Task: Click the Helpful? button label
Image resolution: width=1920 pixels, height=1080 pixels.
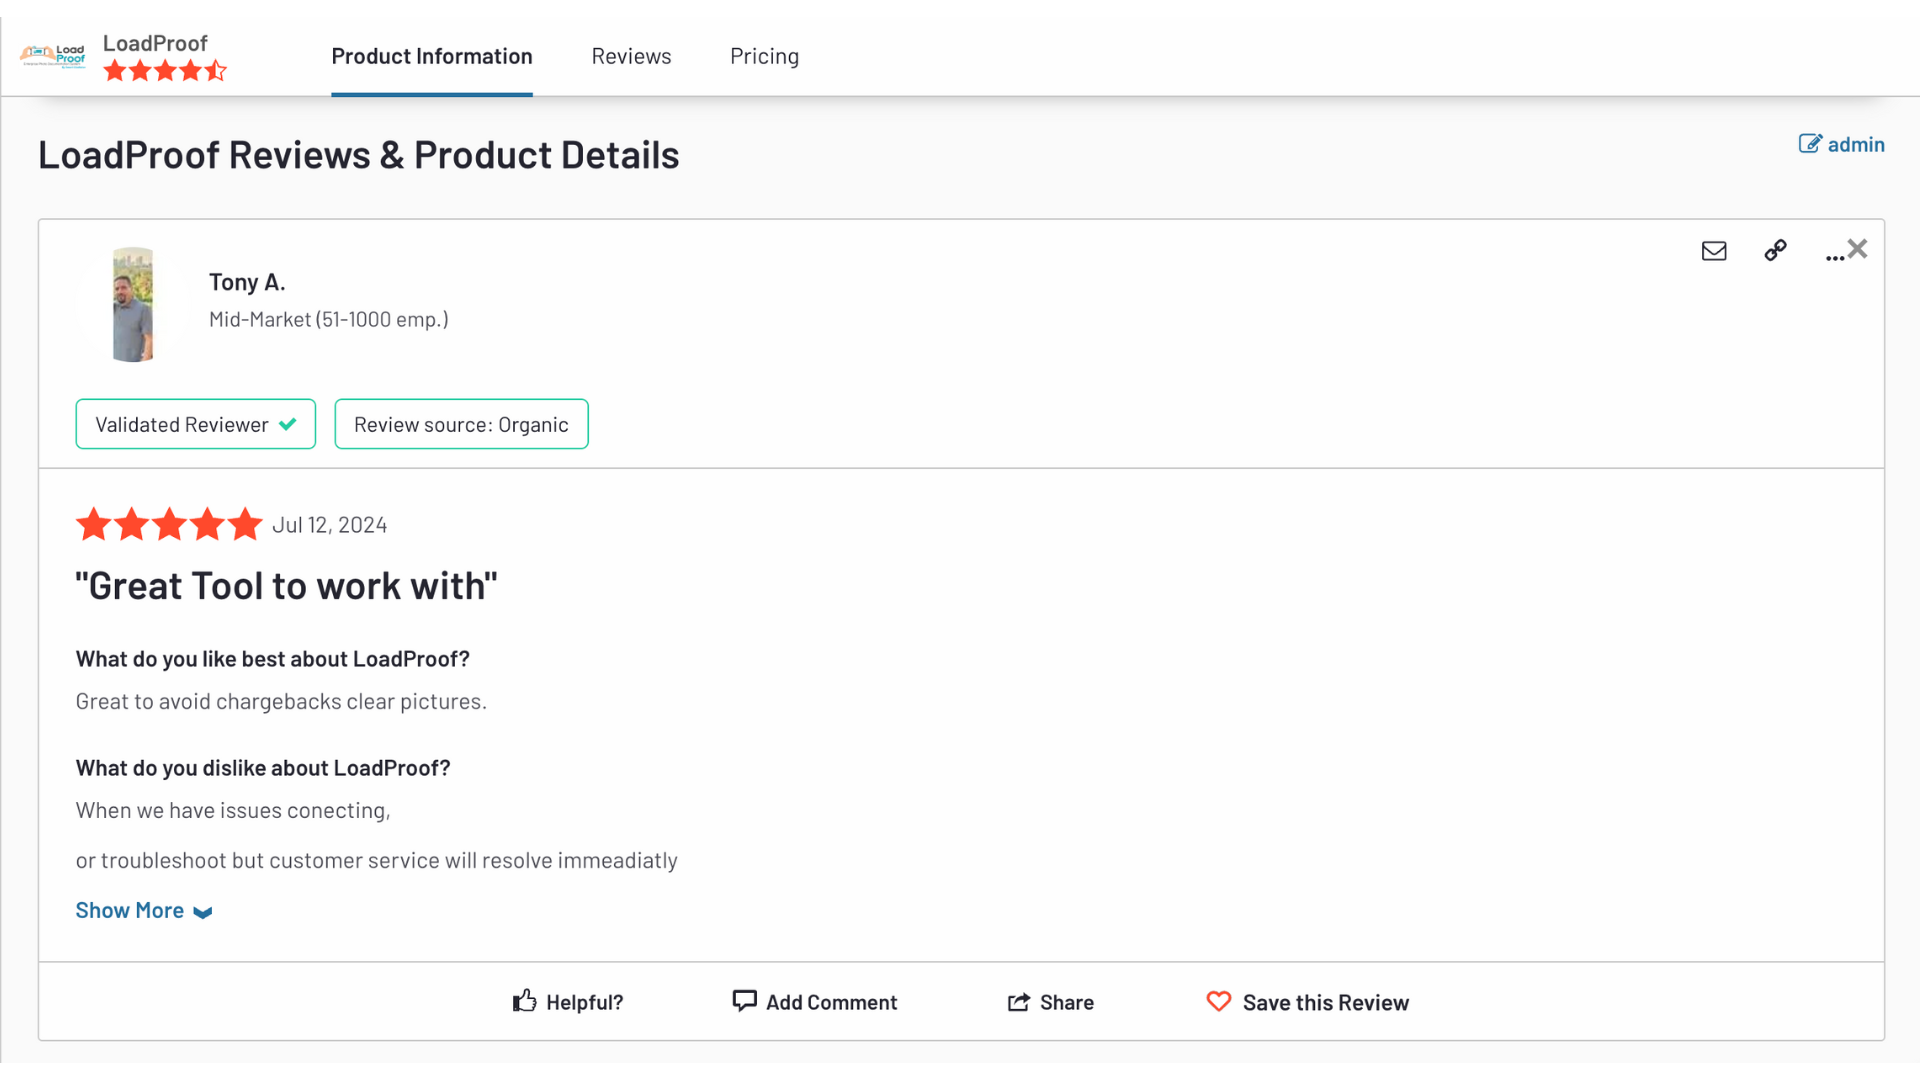Action: pos(585,1002)
